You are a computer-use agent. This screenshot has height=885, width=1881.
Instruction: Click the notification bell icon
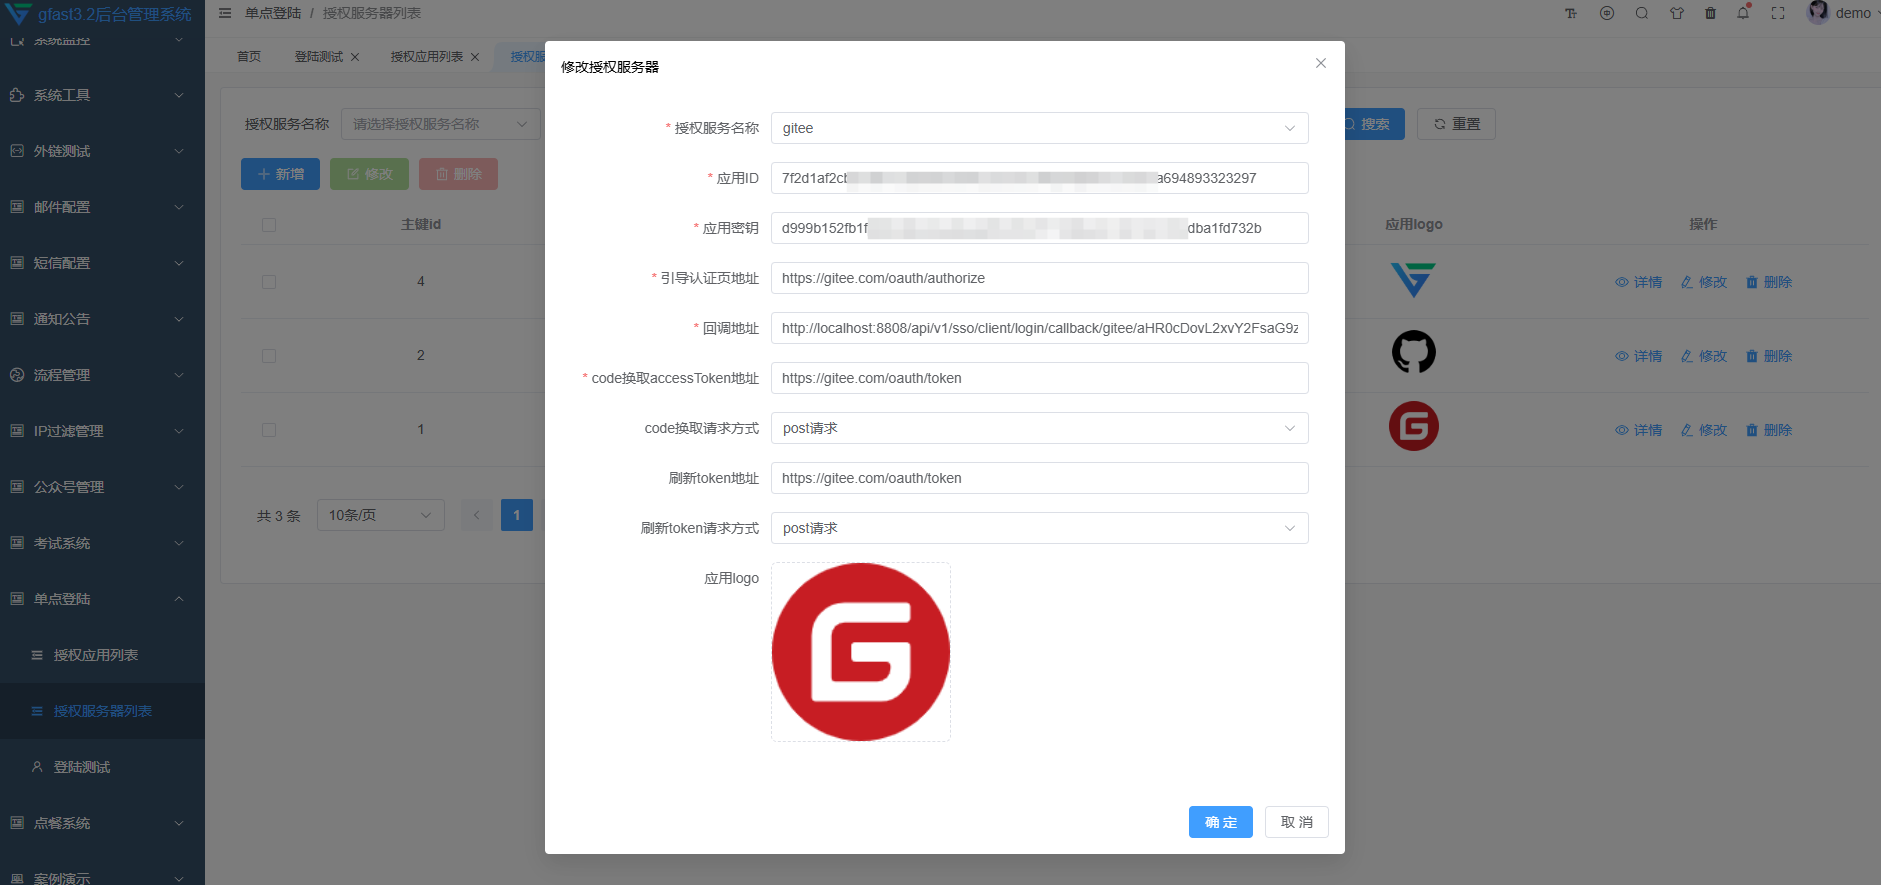[x=1743, y=13]
